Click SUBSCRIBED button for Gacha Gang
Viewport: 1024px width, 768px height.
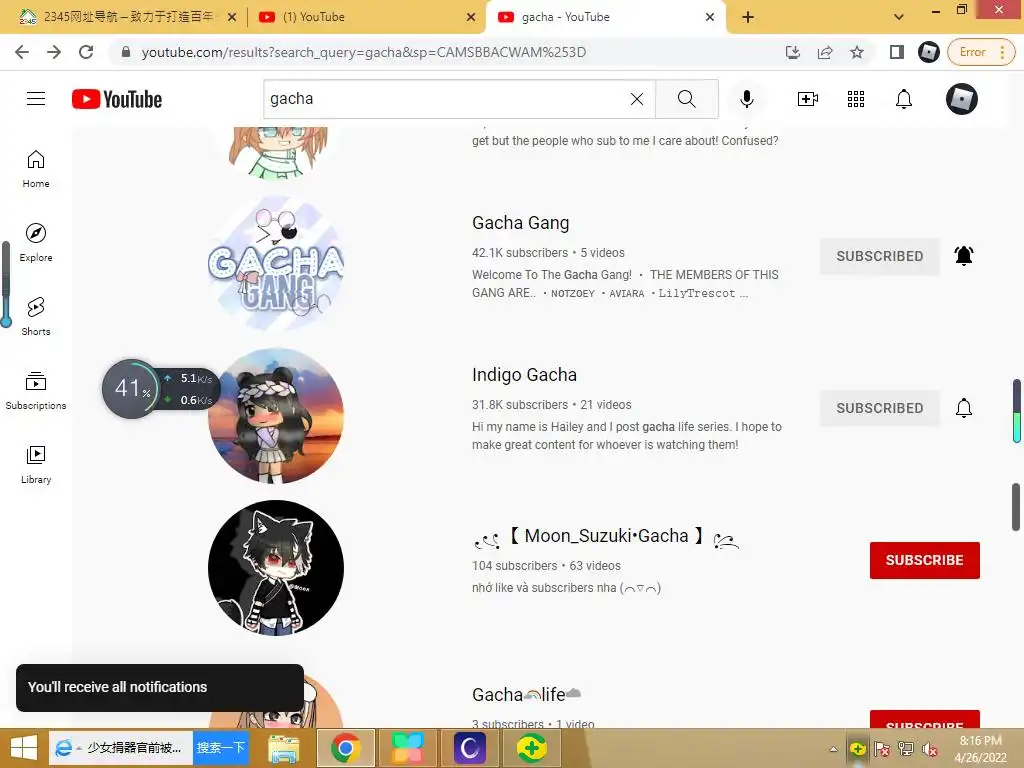click(880, 256)
